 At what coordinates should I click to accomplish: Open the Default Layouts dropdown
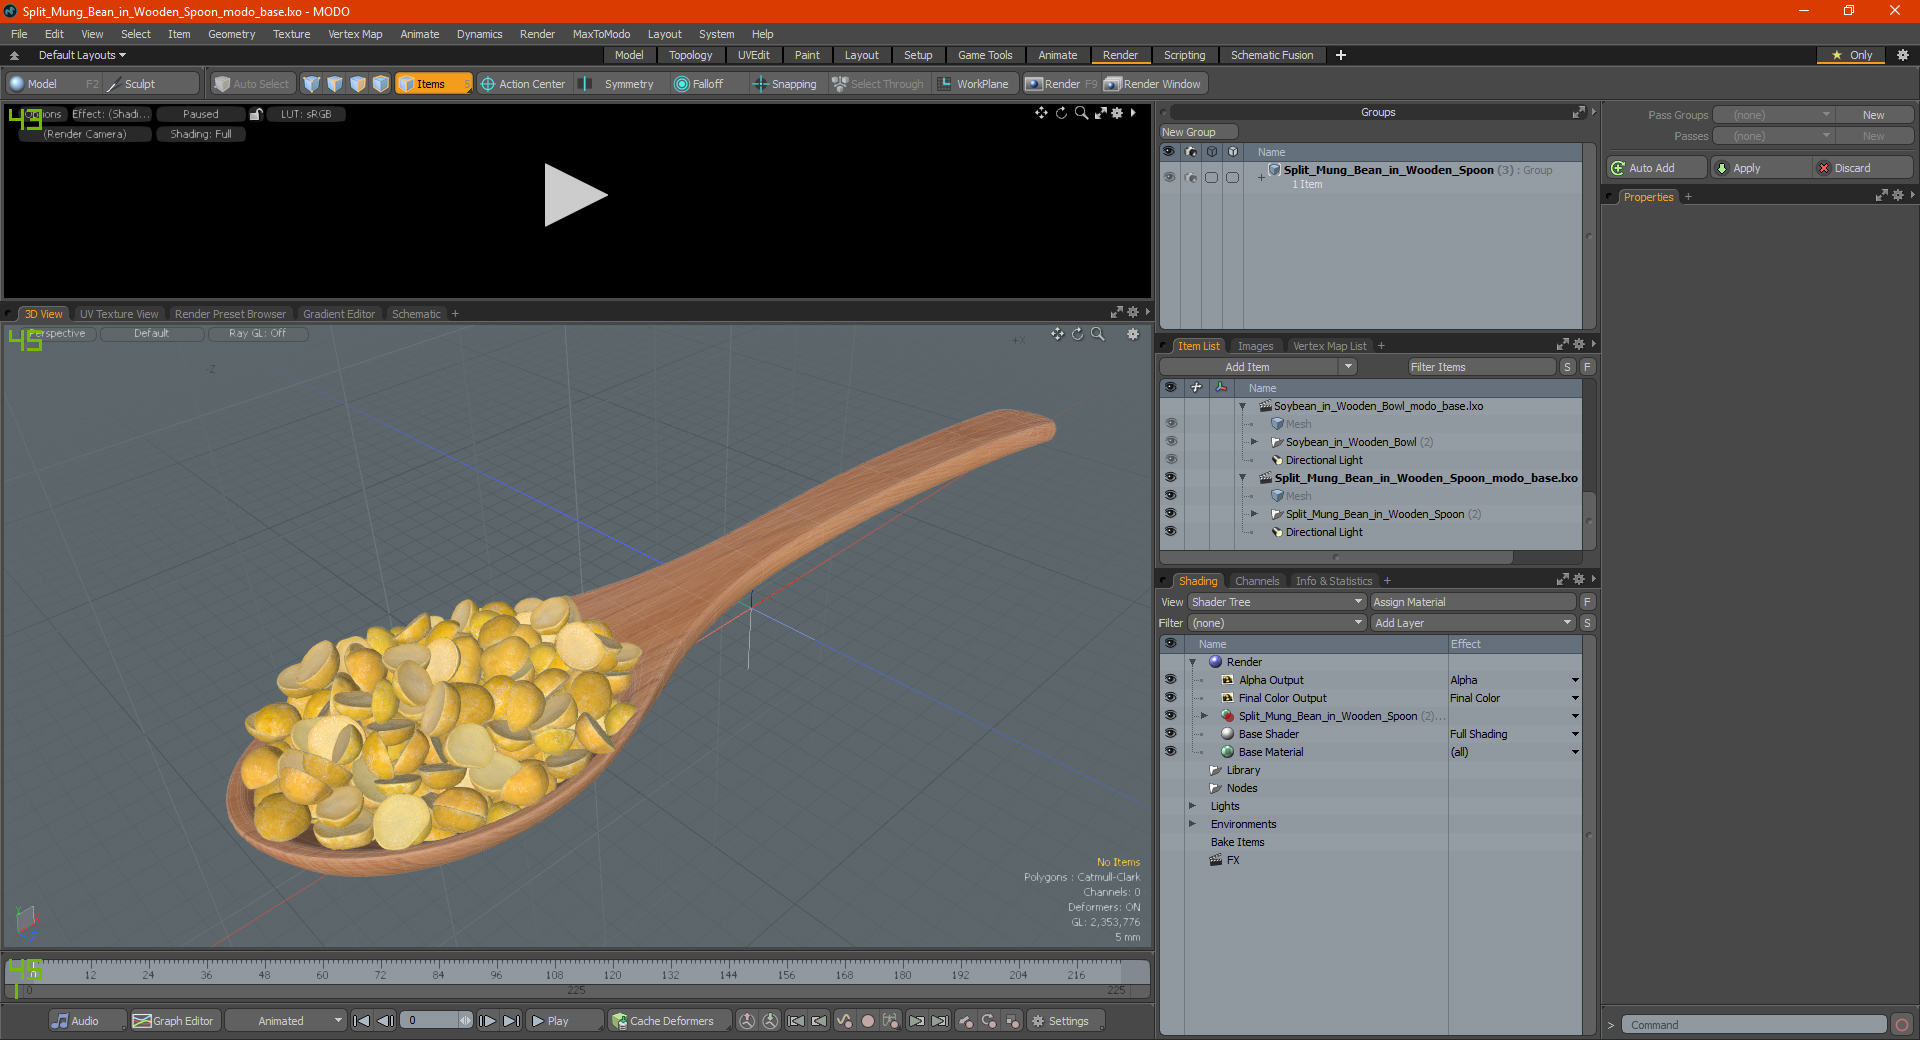[82, 55]
